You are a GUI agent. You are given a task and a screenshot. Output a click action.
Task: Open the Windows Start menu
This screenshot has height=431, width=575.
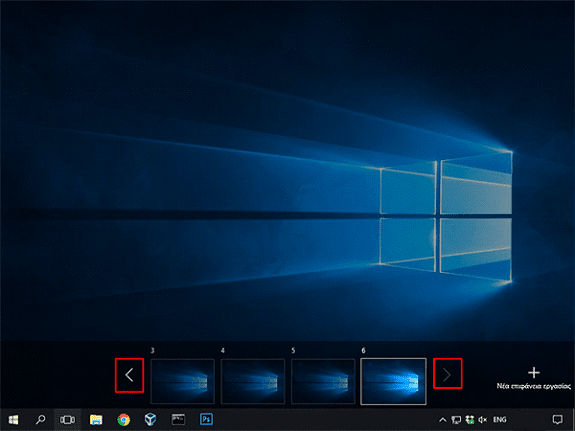(13, 419)
